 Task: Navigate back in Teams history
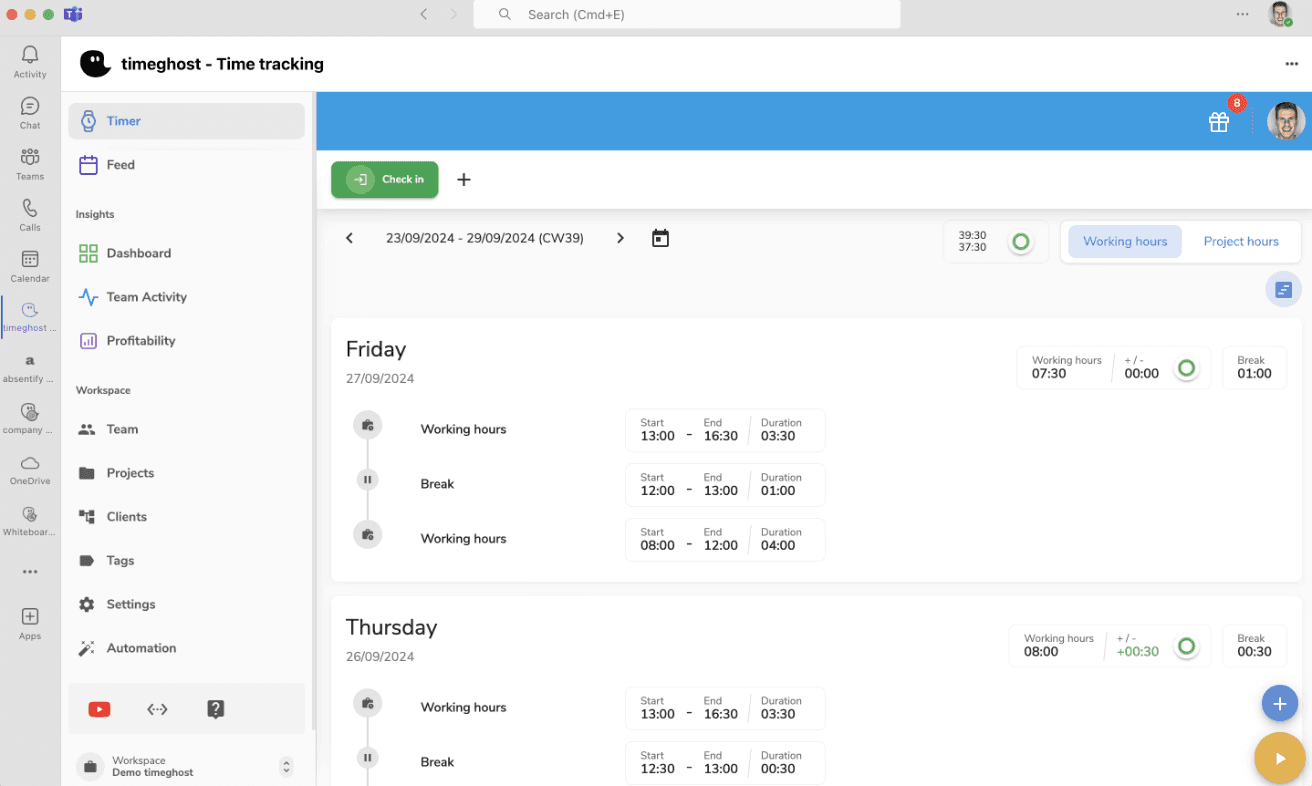[424, 14]
